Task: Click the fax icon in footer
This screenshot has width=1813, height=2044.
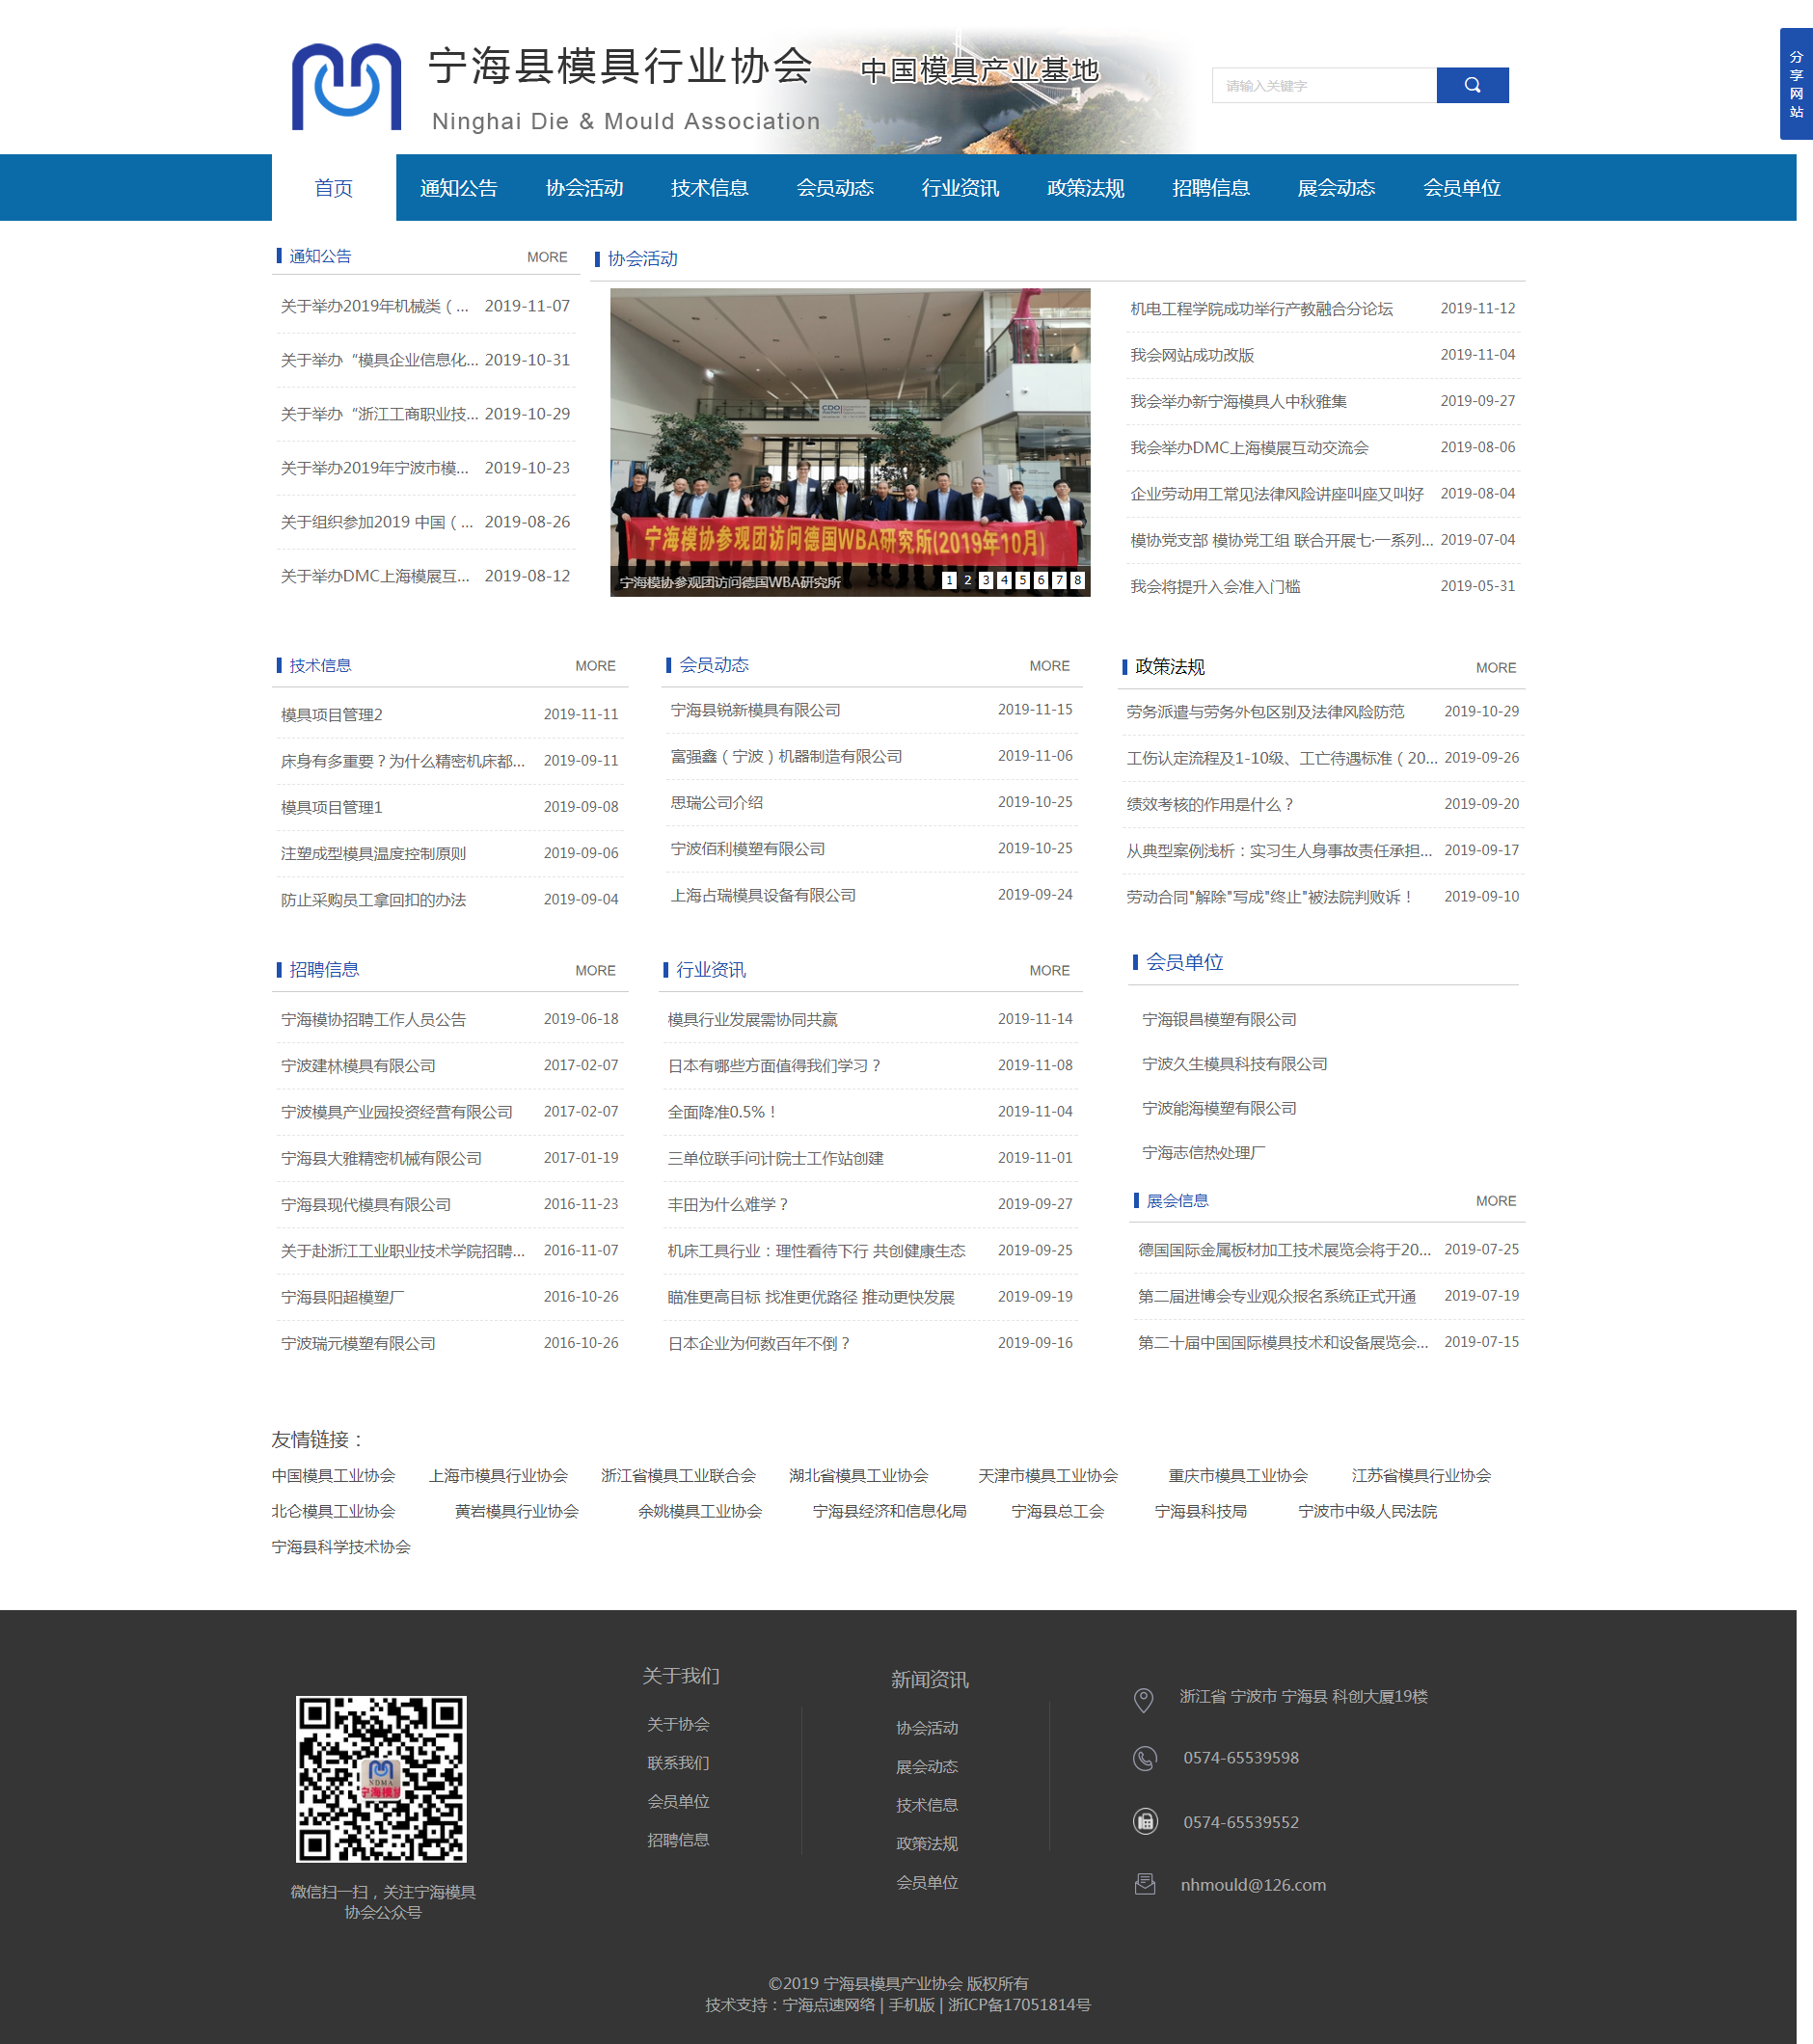Action: pyautogui.click(x=1144, y=1821)
